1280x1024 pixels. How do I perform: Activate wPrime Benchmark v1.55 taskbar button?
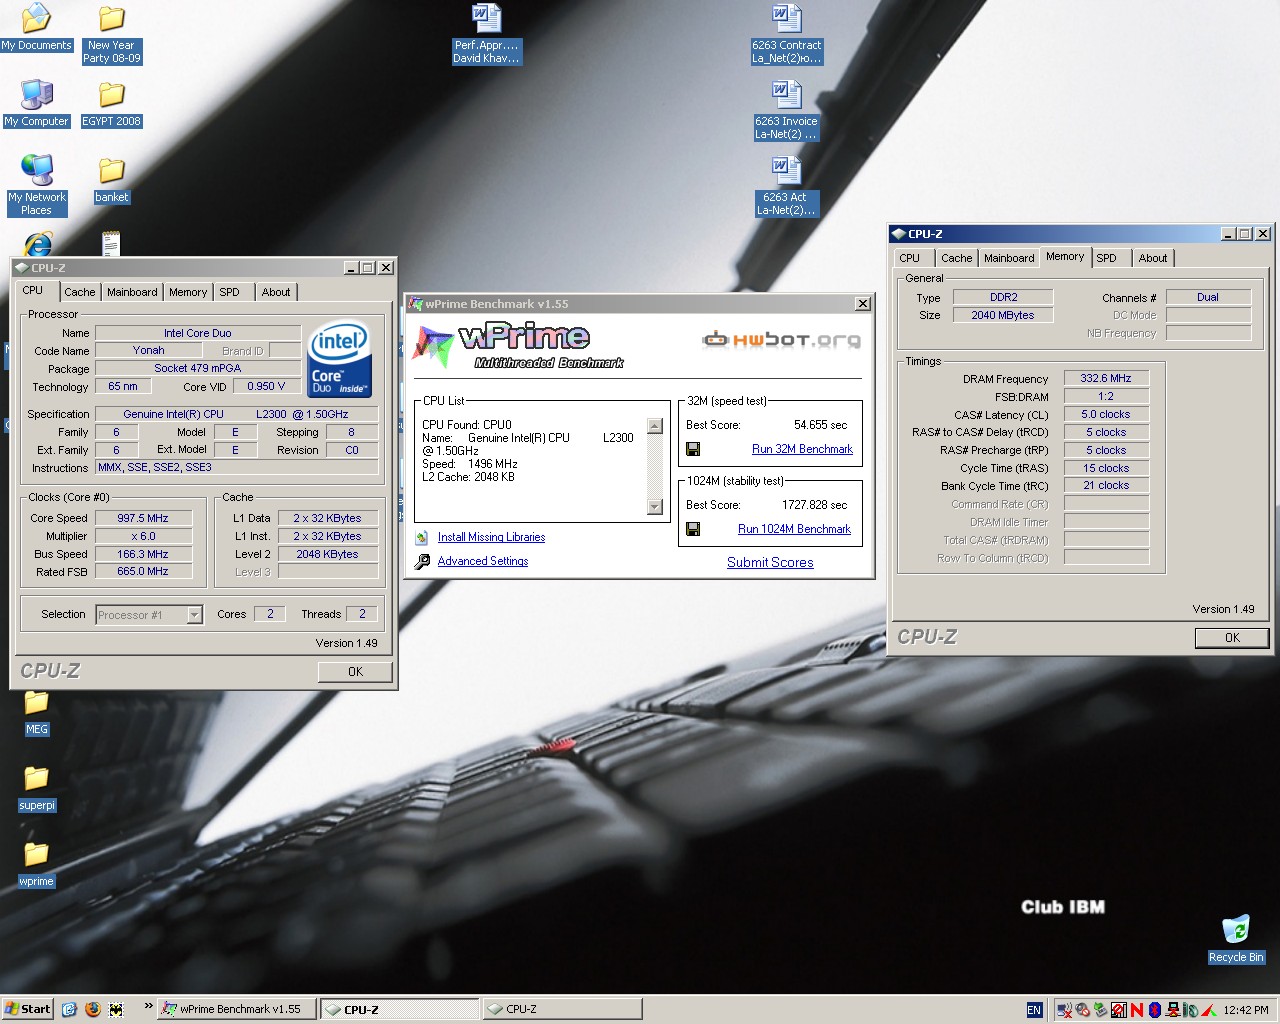pos(237,1010)
